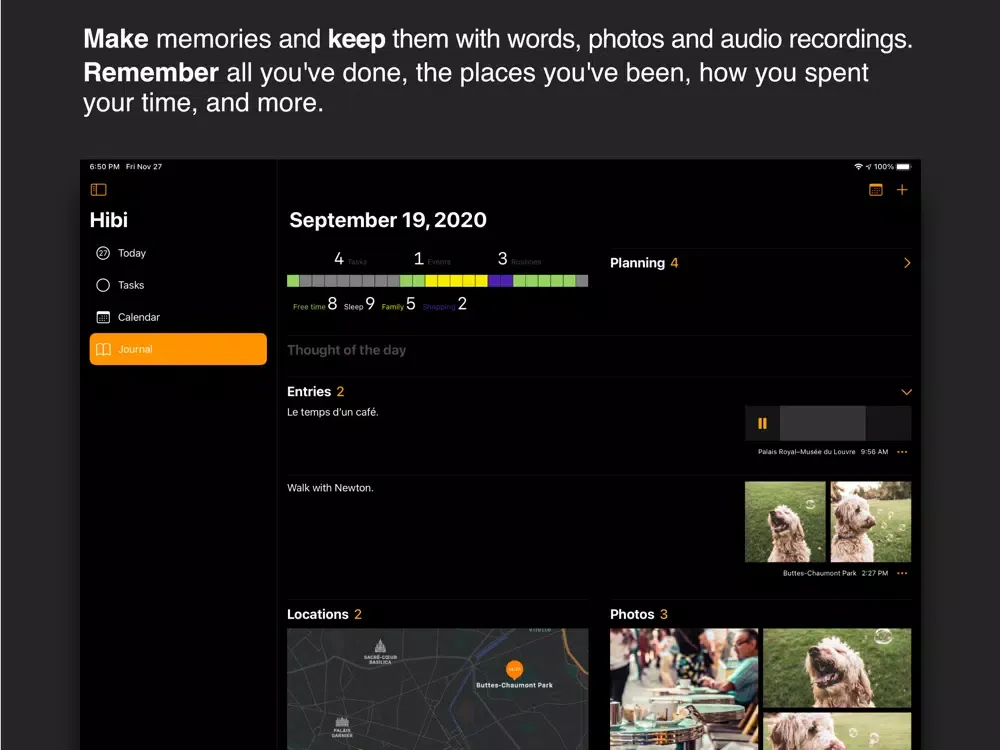Click the 'Sleep 9' label
This screenshot has height=750, width=1000.
(x=359, y=304)
